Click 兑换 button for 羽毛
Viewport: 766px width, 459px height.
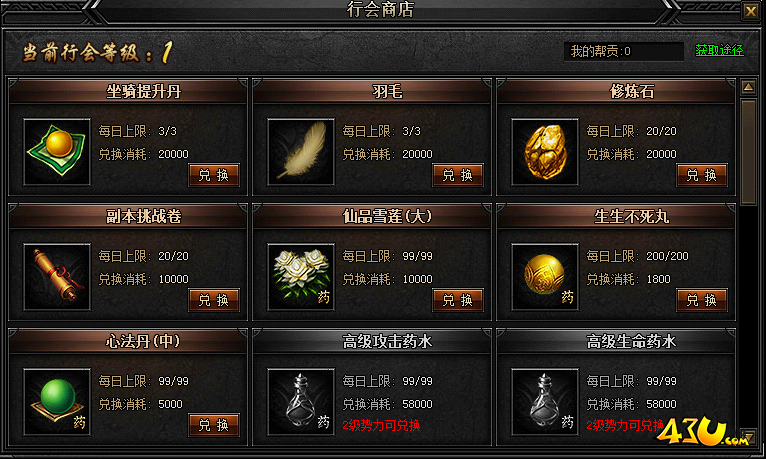(458, 175)
